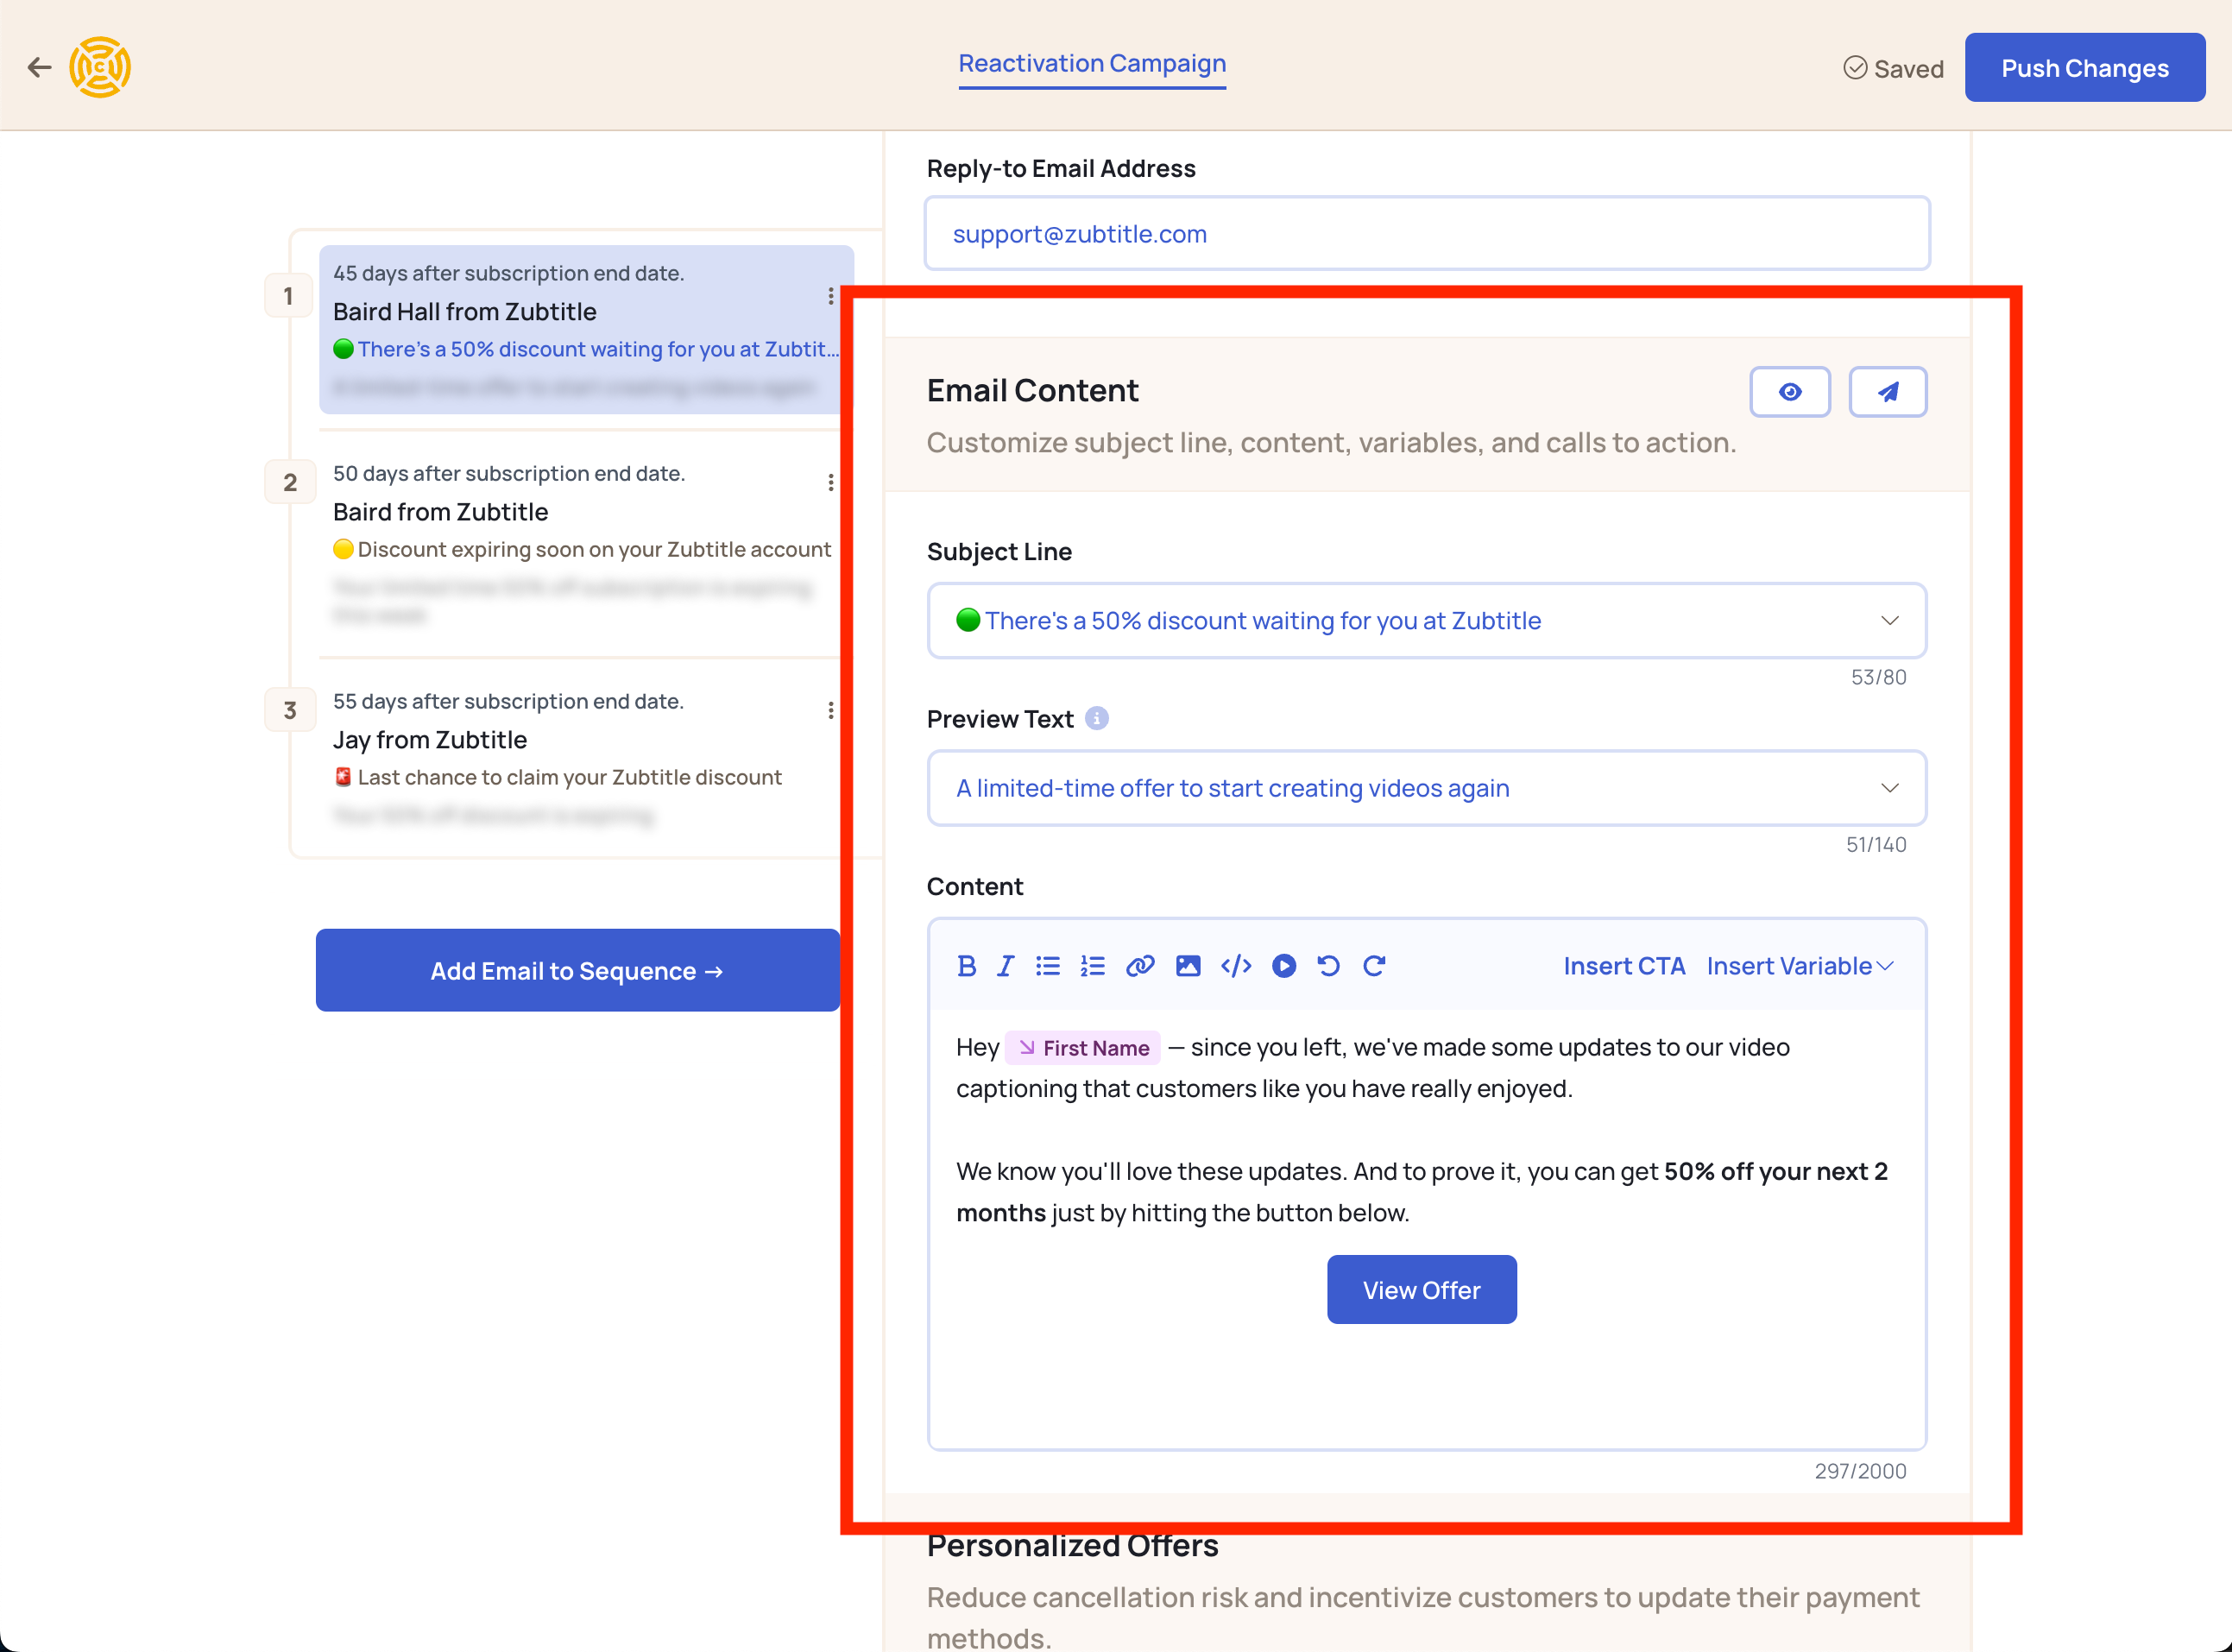Viewport: 2232px width, 1652px height.
Task: Preview email with the eye button
Action: tap(1790, 392)
